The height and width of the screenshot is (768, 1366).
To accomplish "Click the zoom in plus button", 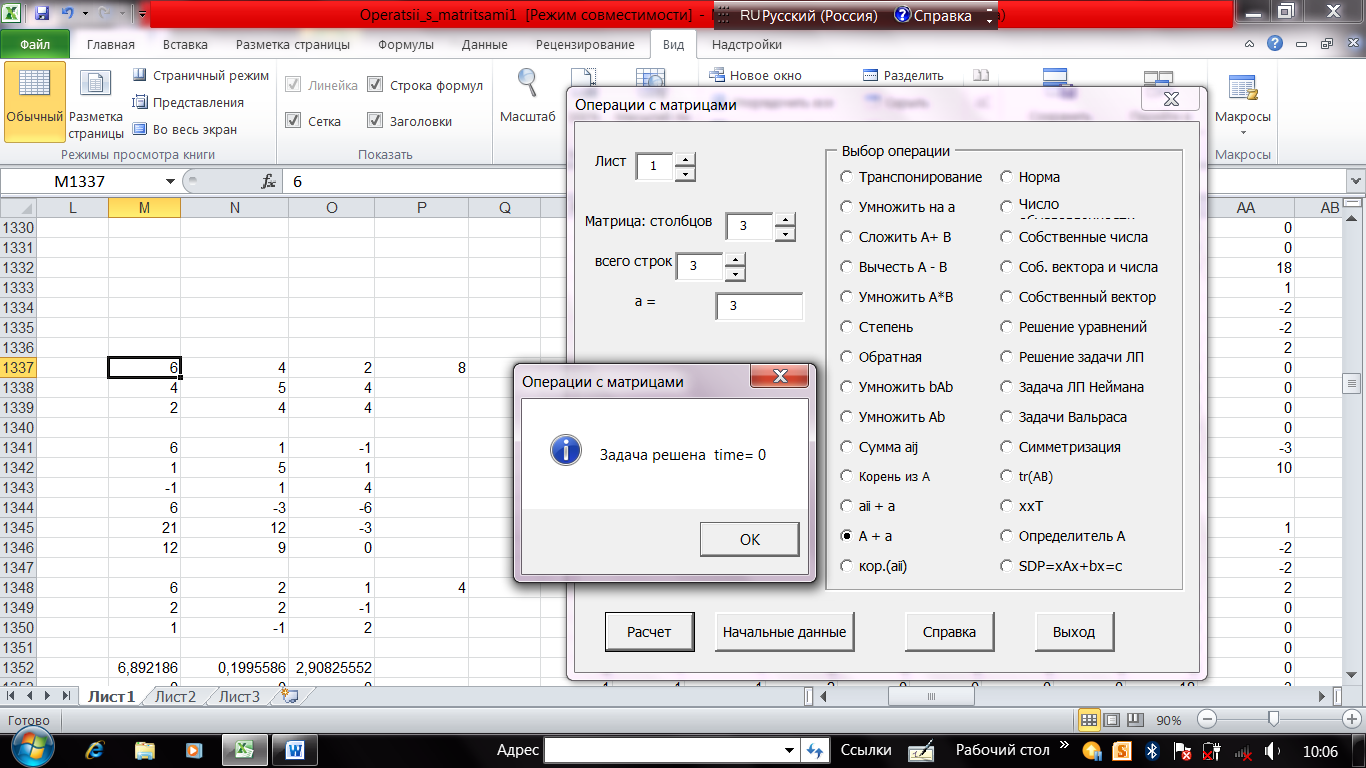I will click(1352, 719).
